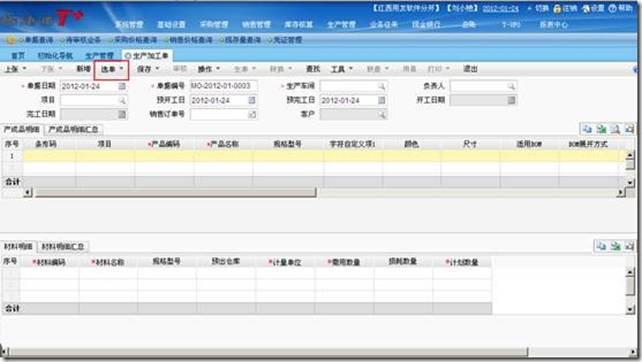Click lookup magnifier in 负责人 field
The width and height of the screenshot is (642, 362).
(511, 86)
